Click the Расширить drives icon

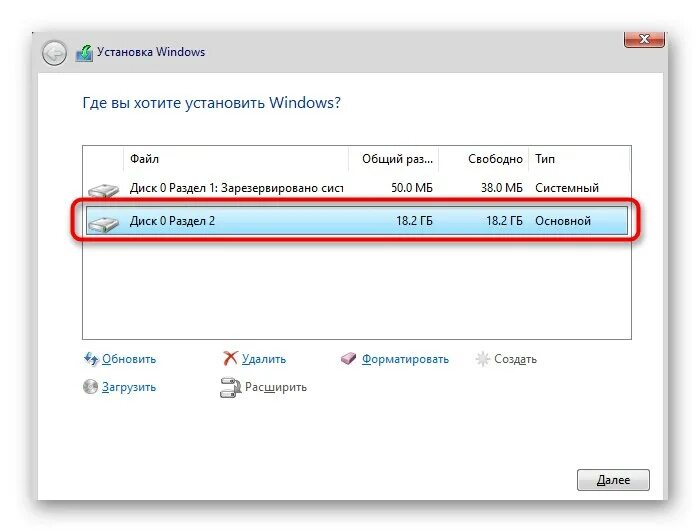[x=230, y=387]
